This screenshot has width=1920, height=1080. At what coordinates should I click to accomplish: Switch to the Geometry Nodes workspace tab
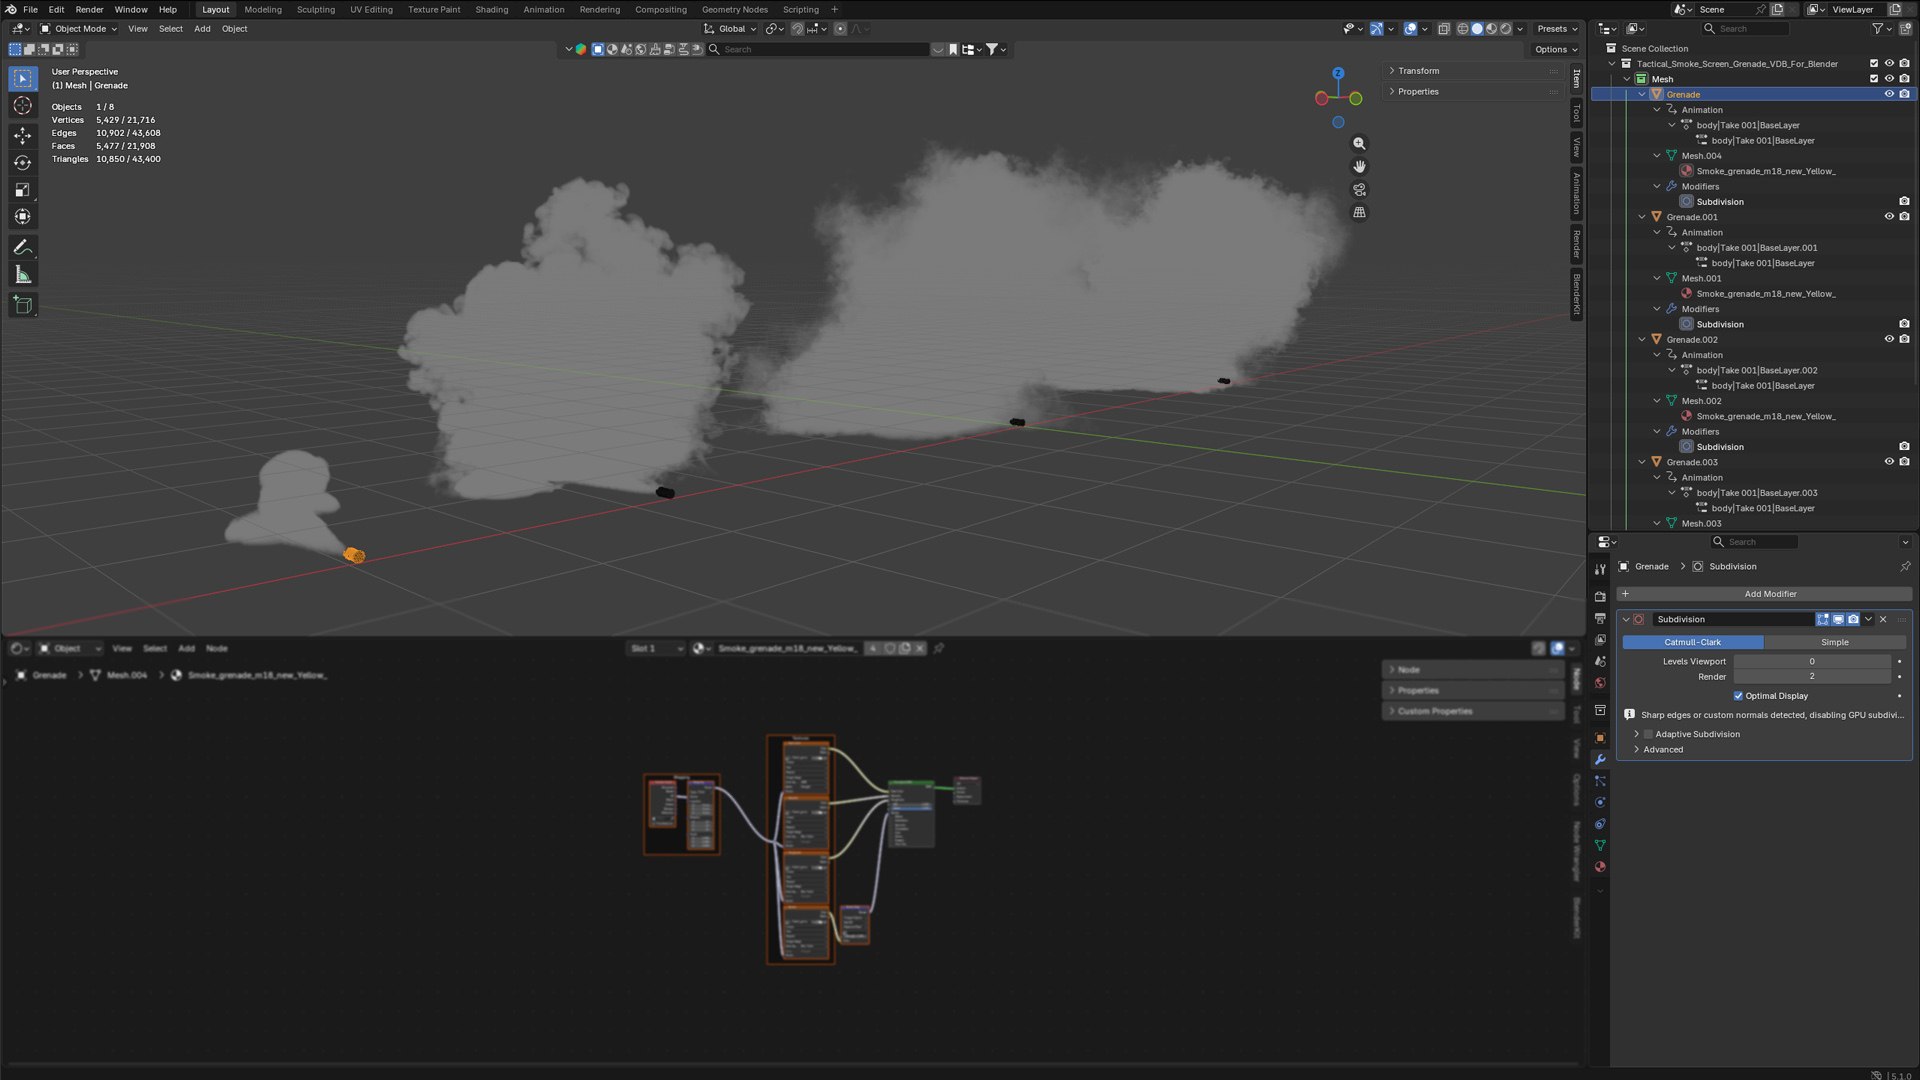pyautogui.click(x=734, y=10)
